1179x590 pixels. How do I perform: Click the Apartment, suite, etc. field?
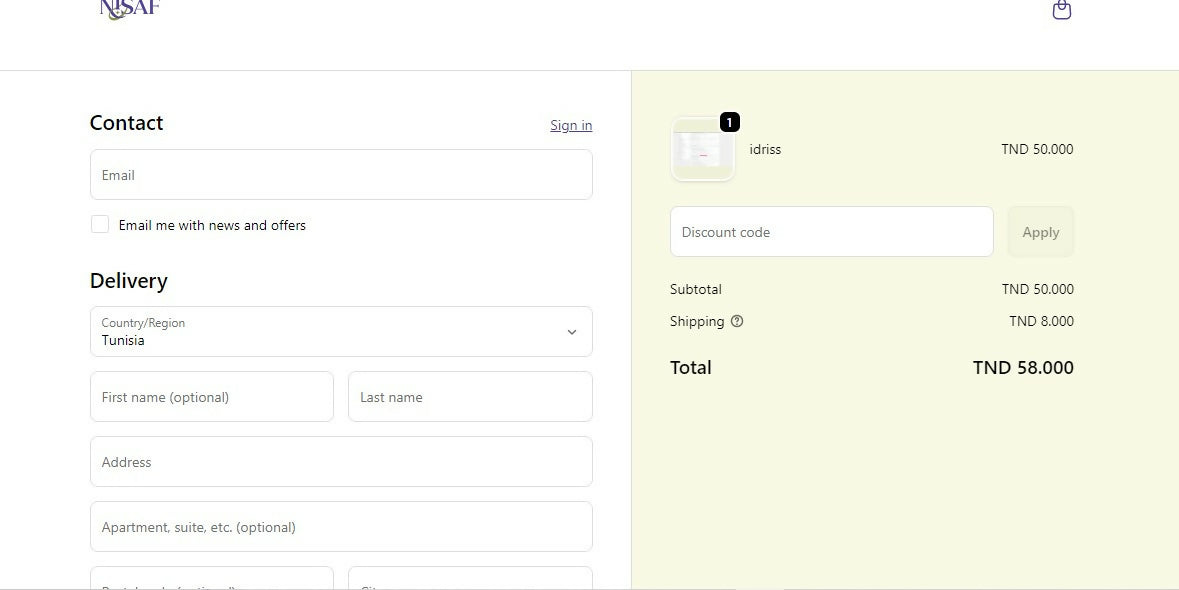point(341,527)
